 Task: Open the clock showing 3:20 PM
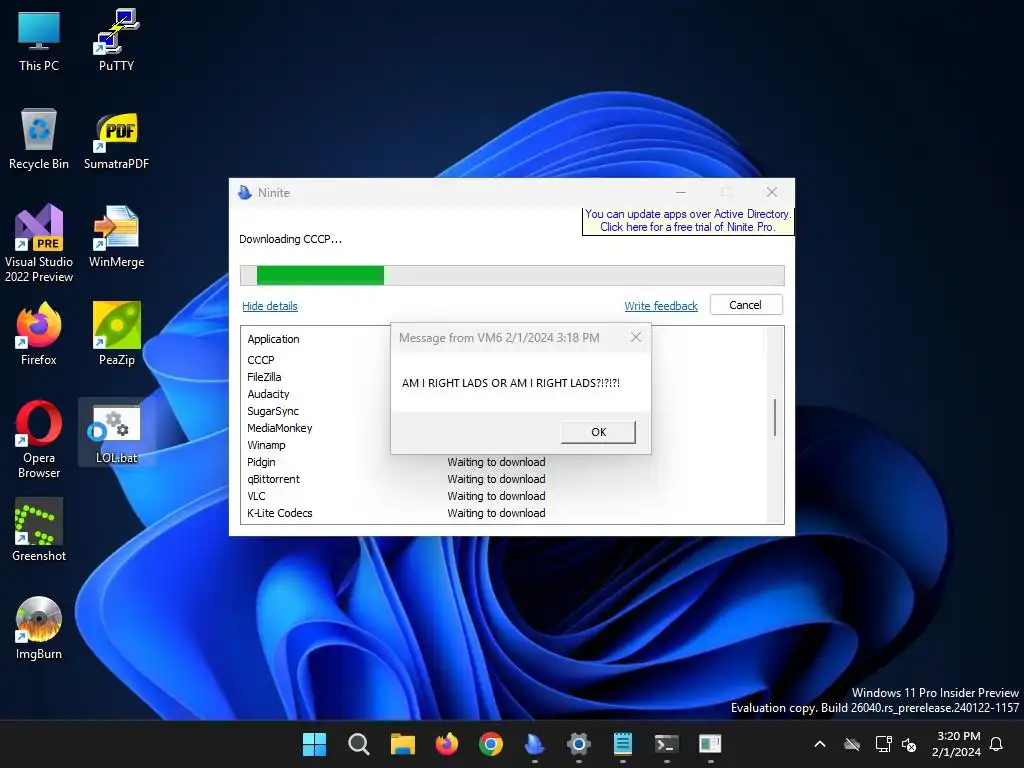[956, 744]
